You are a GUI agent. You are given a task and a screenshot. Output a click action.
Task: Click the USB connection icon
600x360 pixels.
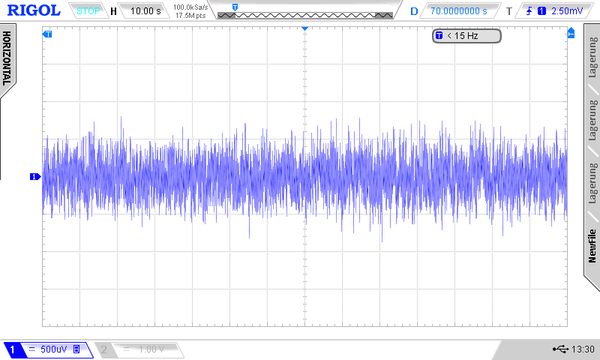coord(560,349)
